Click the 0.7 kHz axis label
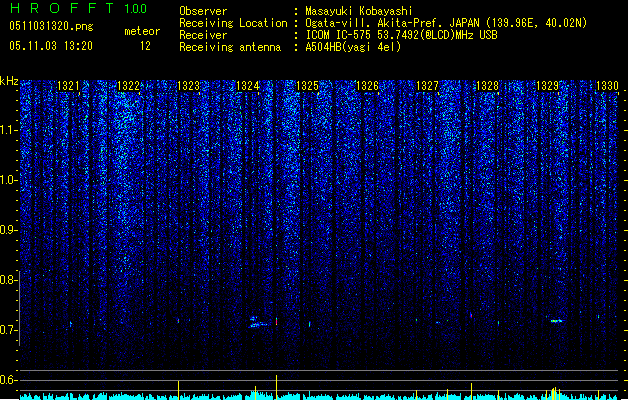The width and height of the screenshot is (629, 400). pyautogui.click(x=9, y=330)
